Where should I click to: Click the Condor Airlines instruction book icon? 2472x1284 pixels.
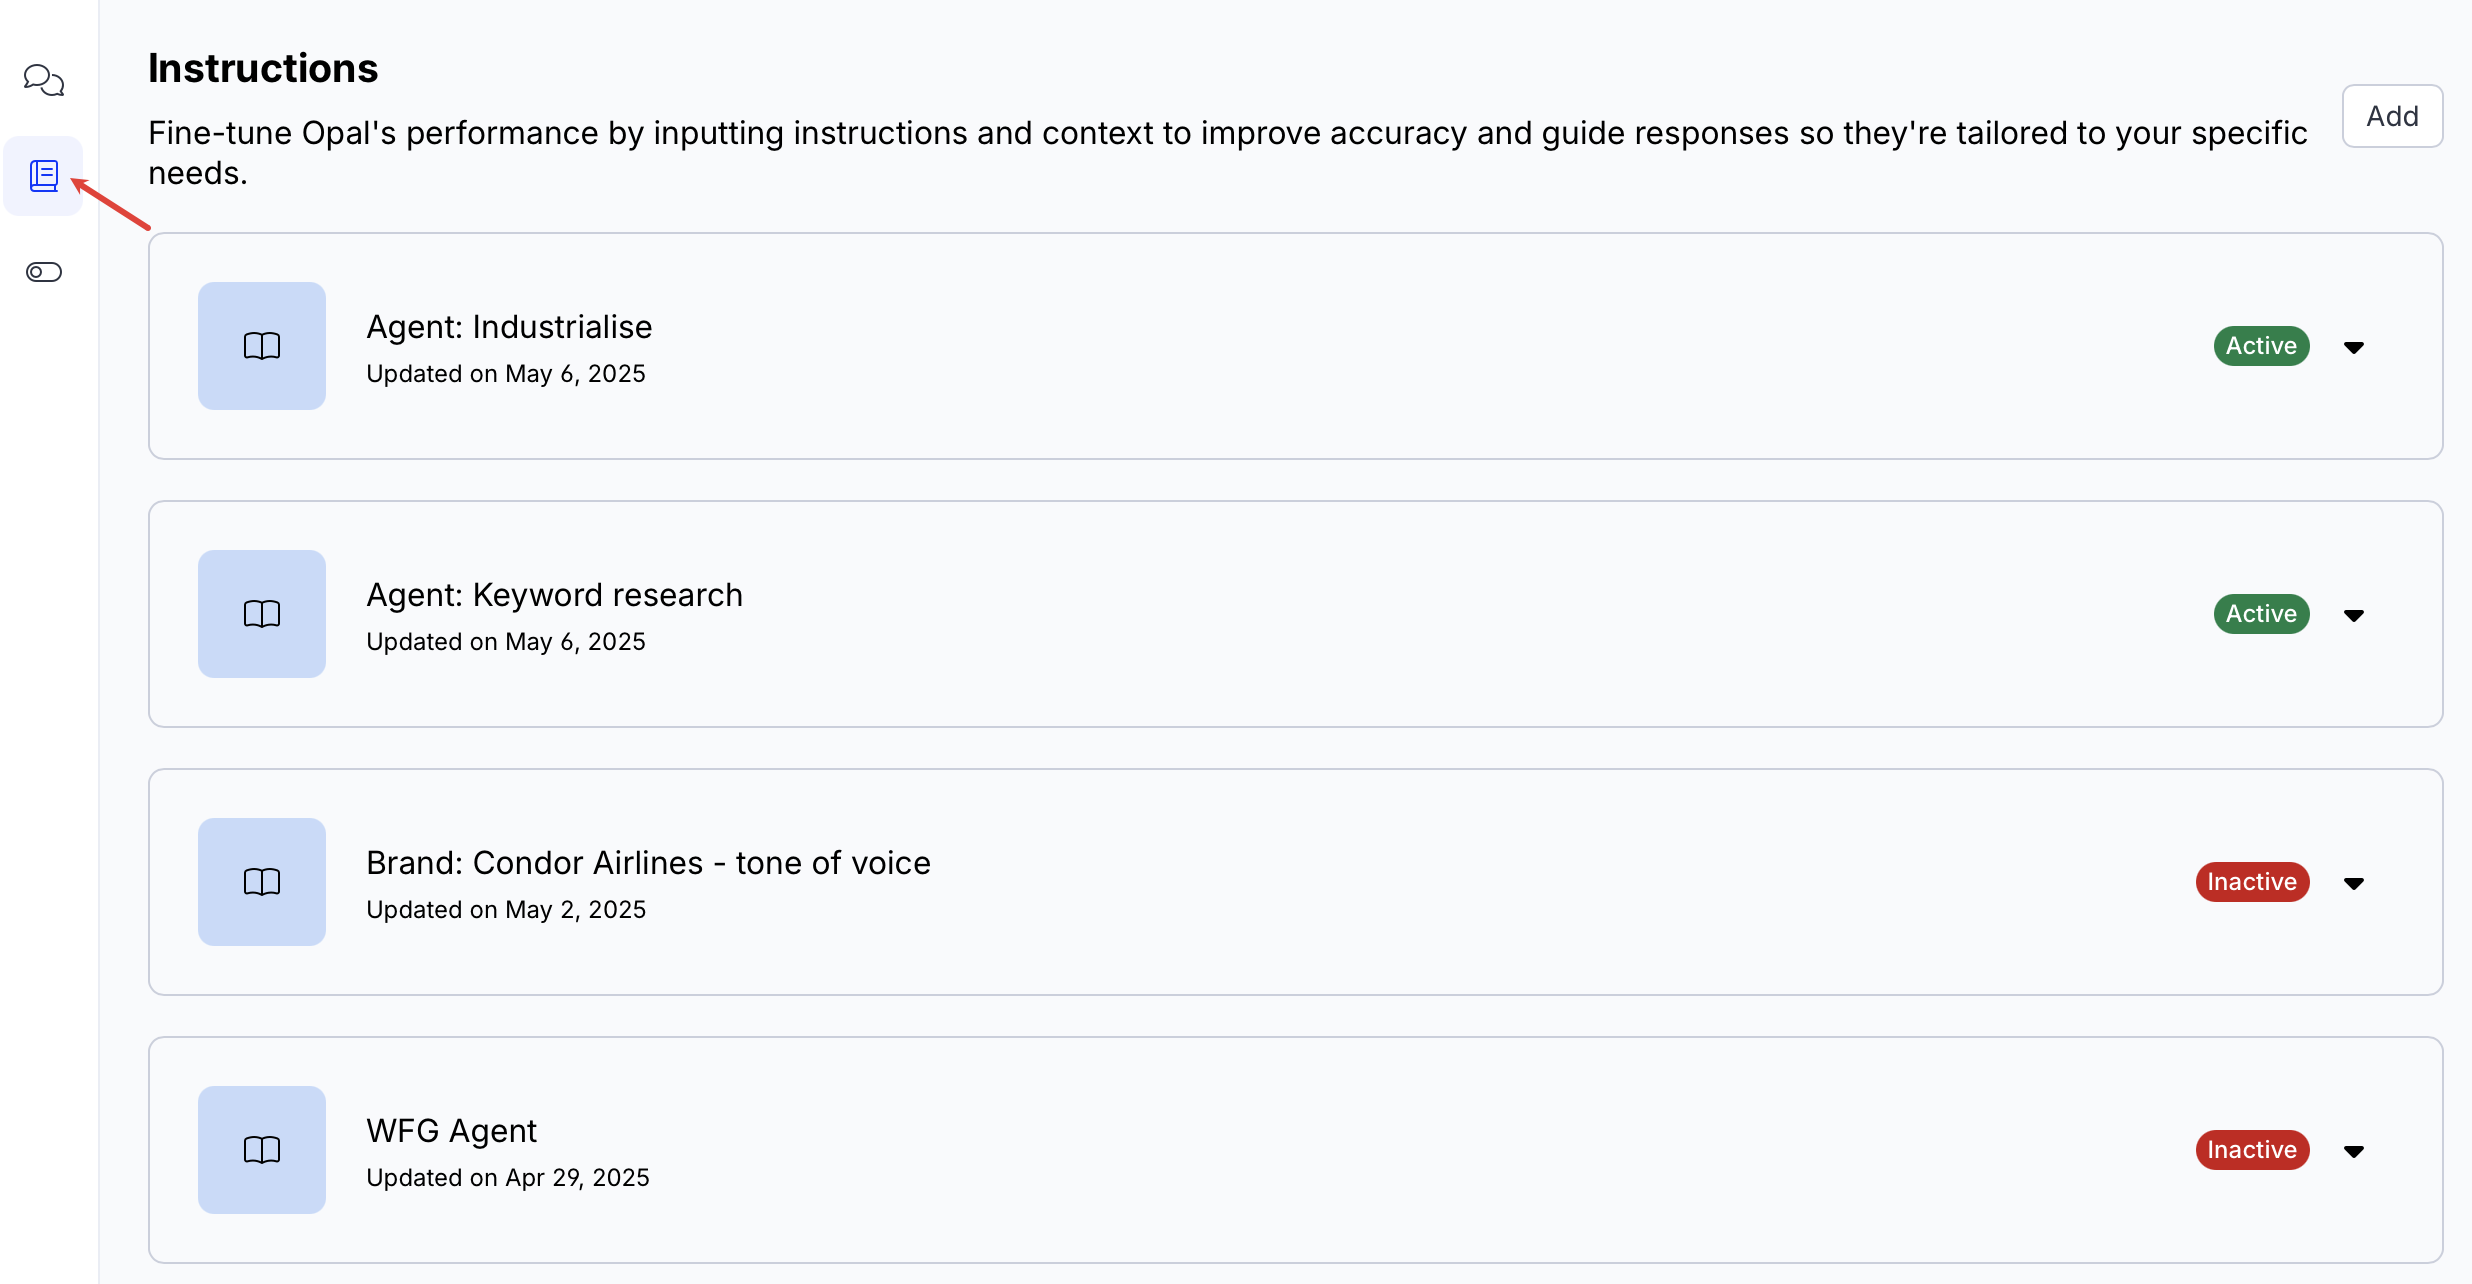(262, 882)
